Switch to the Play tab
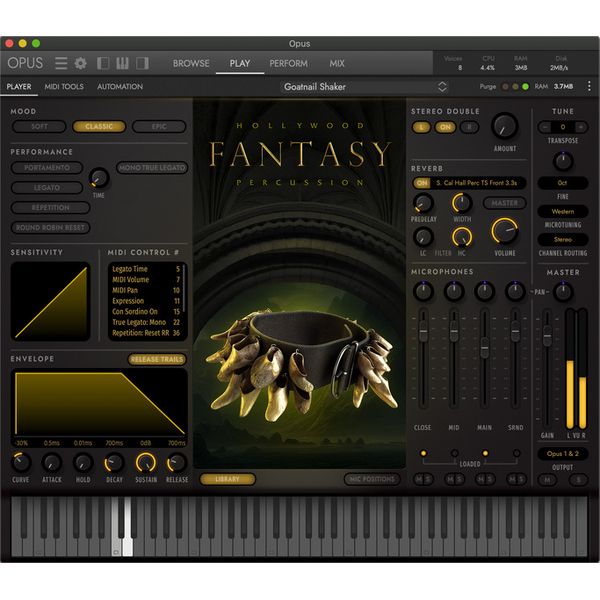This screenshot has width=600, height=600. pyautogui.click(x=240, y=64)
